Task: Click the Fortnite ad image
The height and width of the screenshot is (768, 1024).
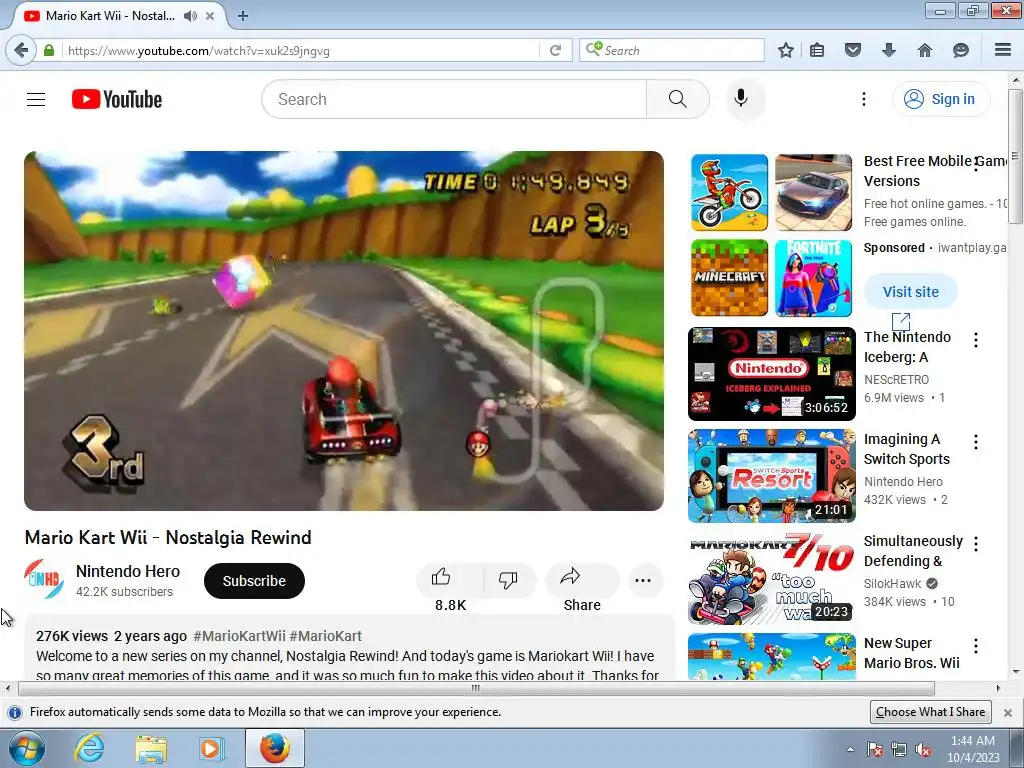Action: [814, 278]
